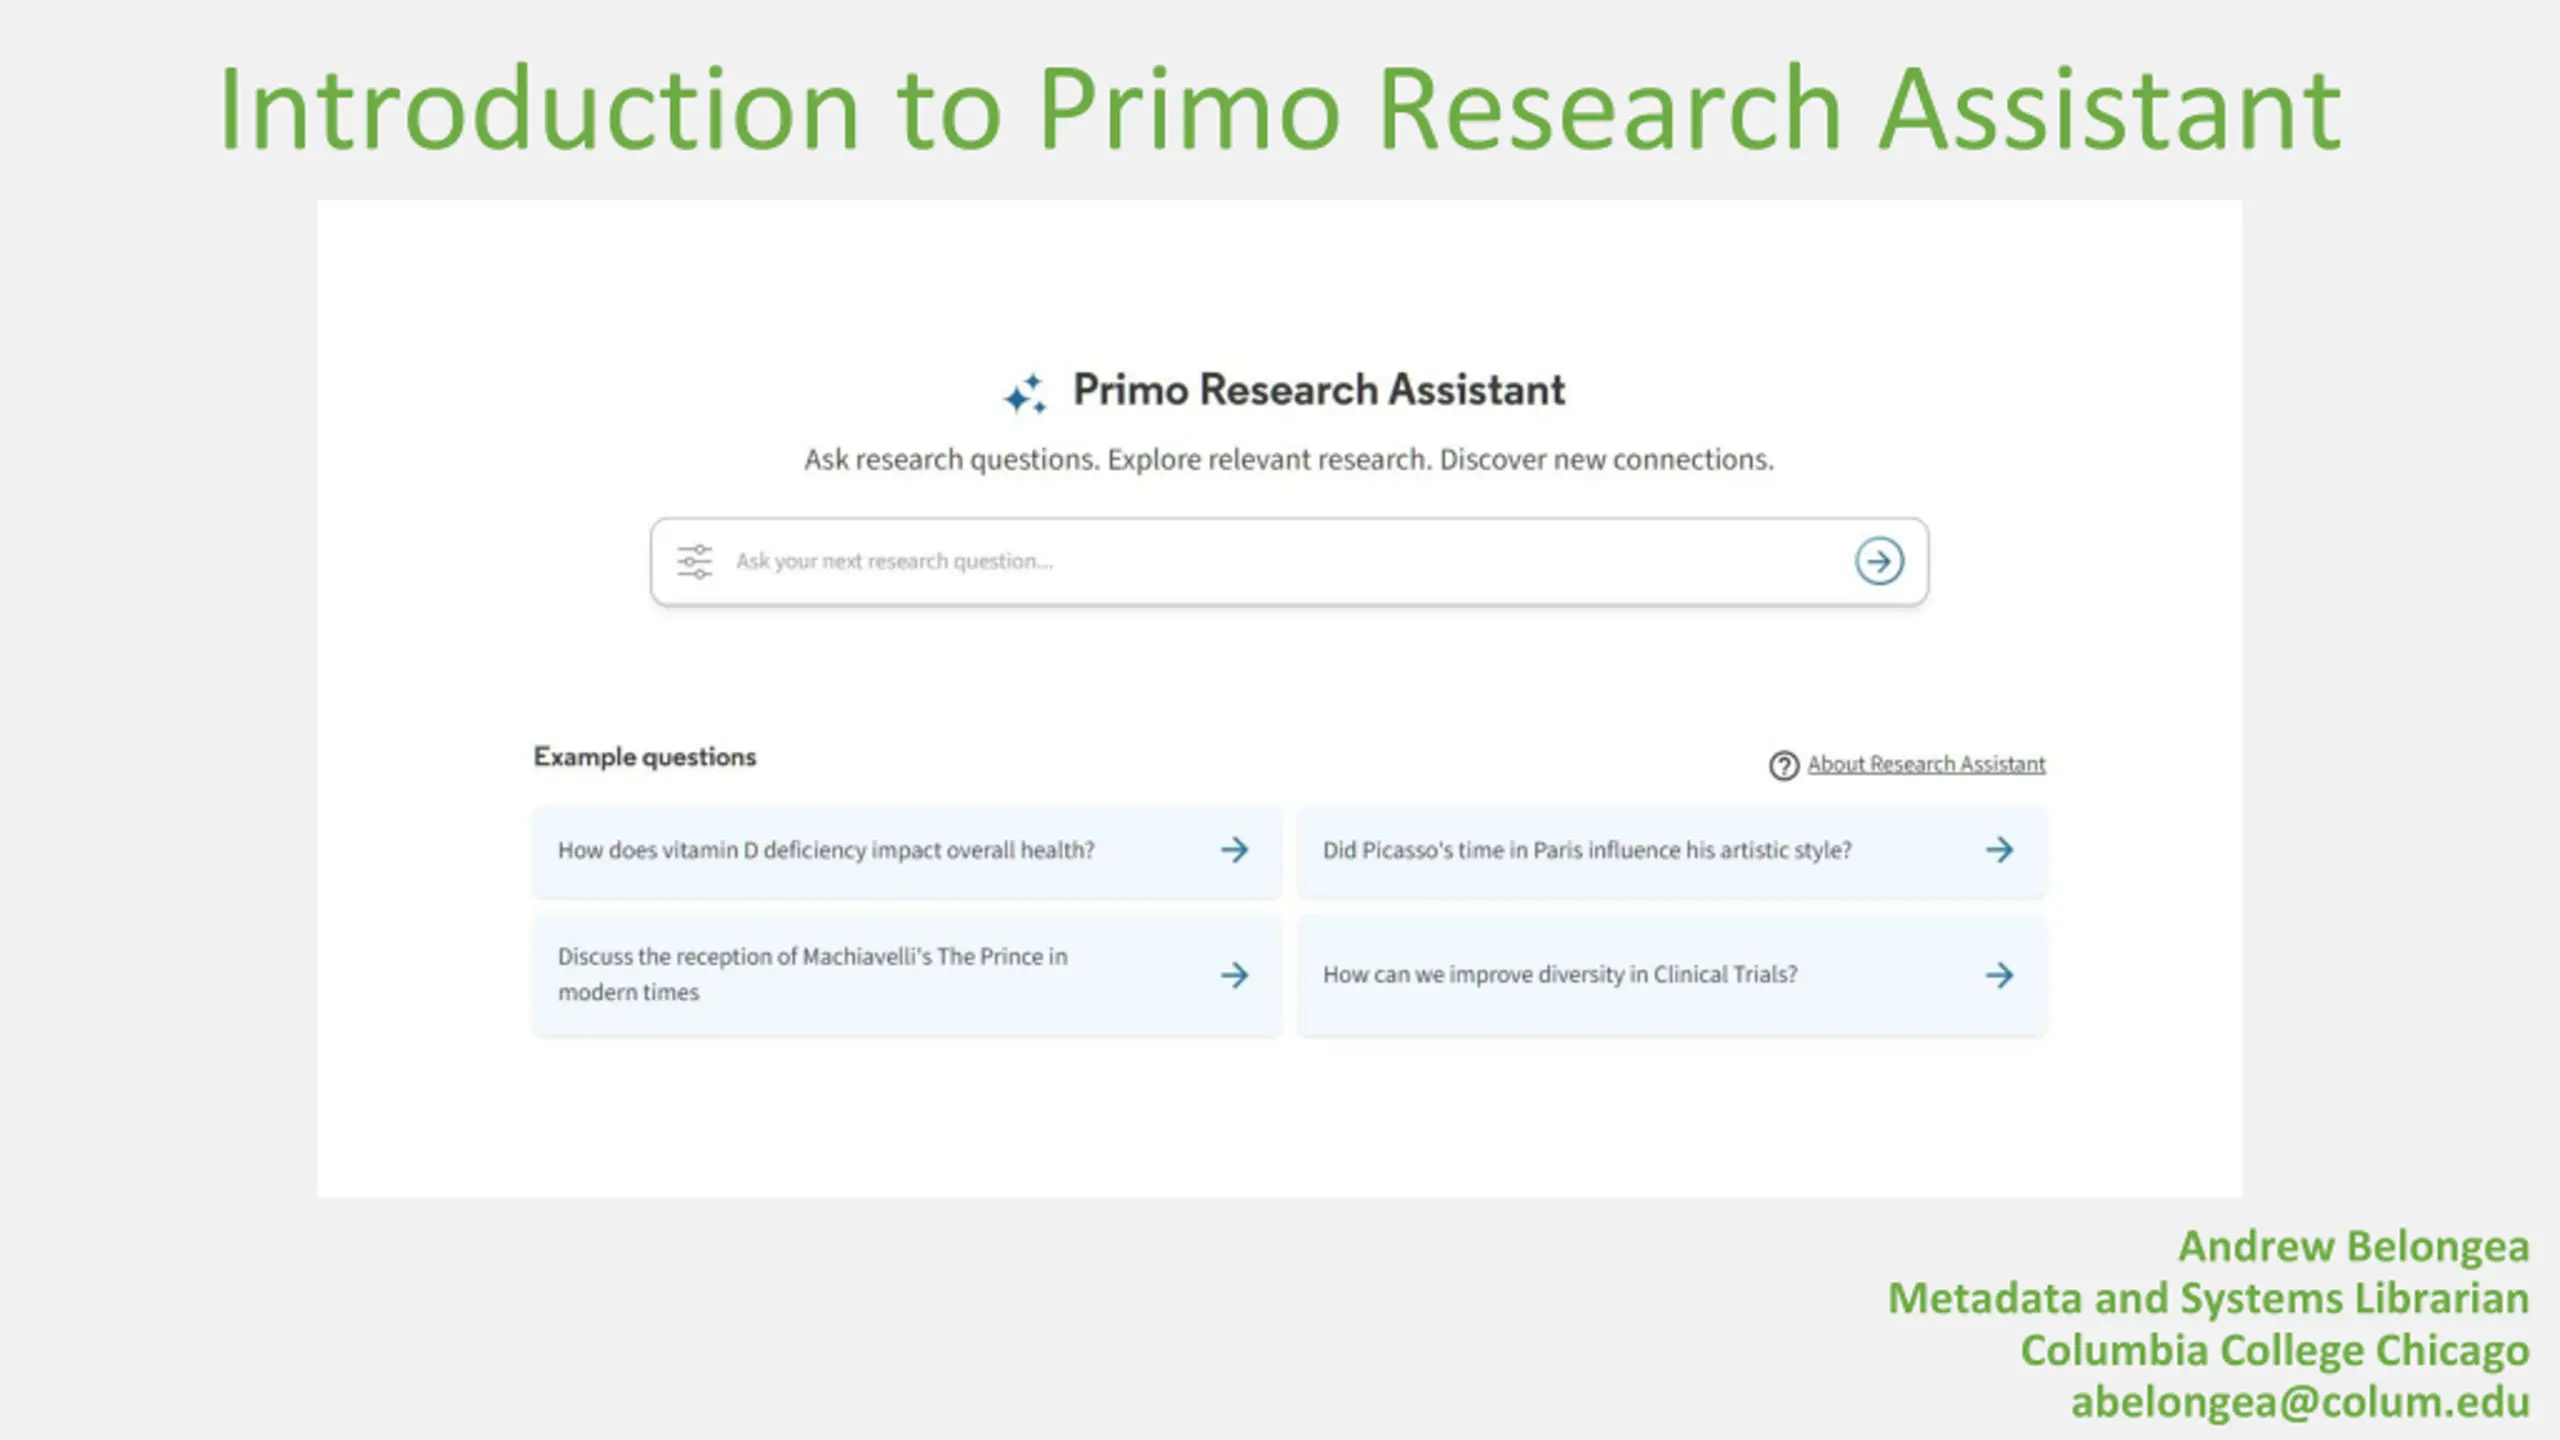Choose the Picasso's time in Paris question

1671,851
